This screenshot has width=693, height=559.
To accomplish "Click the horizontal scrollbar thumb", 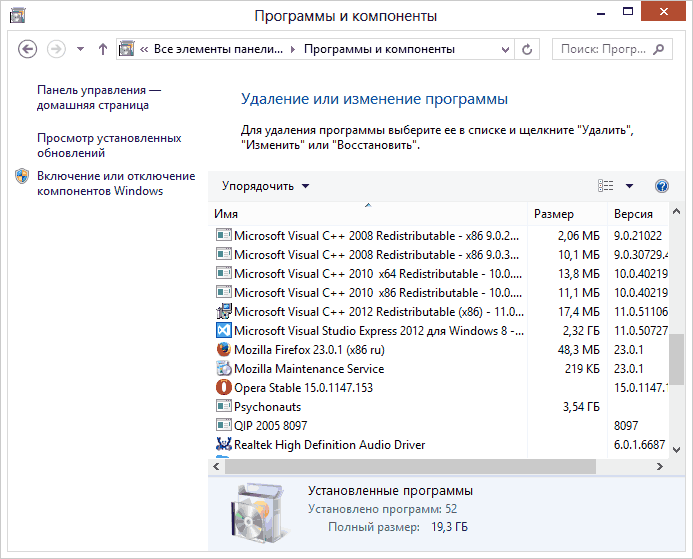I will (410, 466).
